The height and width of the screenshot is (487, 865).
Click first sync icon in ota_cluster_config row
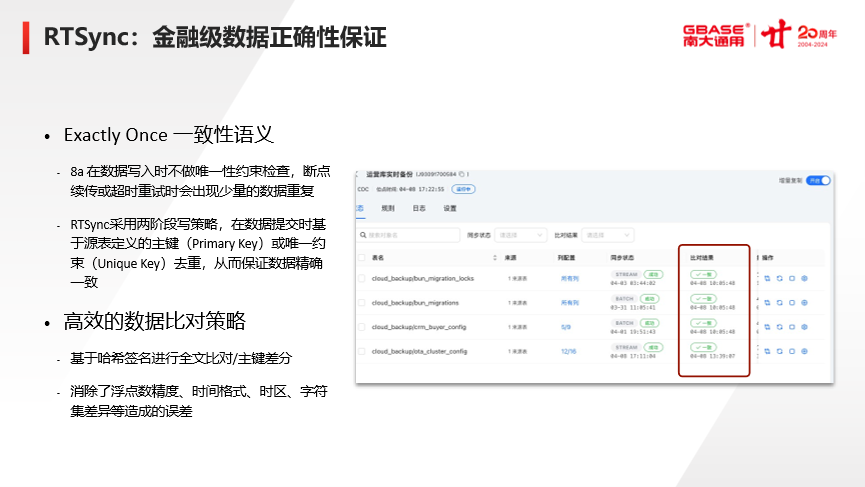coord(767,351)
